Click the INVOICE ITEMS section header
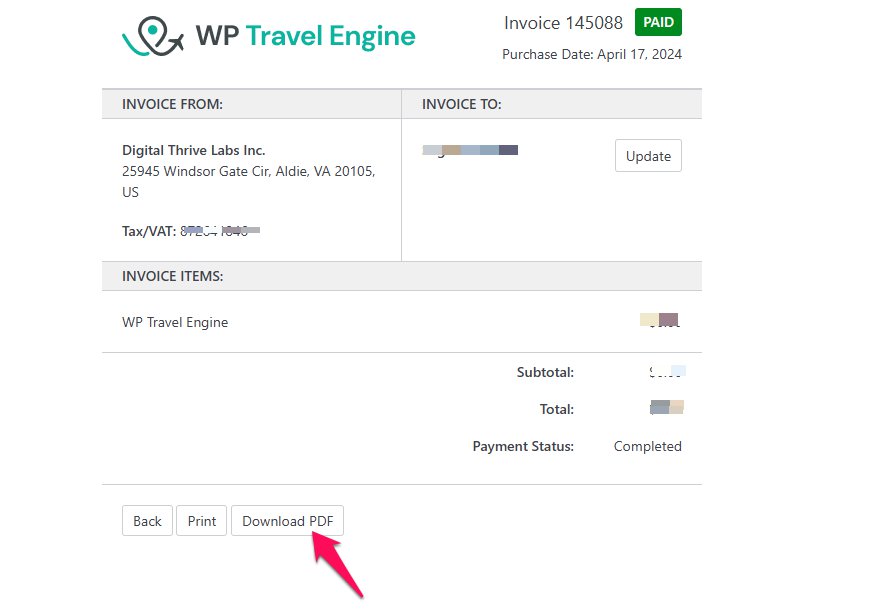The image size is (894, 613). 172,276
